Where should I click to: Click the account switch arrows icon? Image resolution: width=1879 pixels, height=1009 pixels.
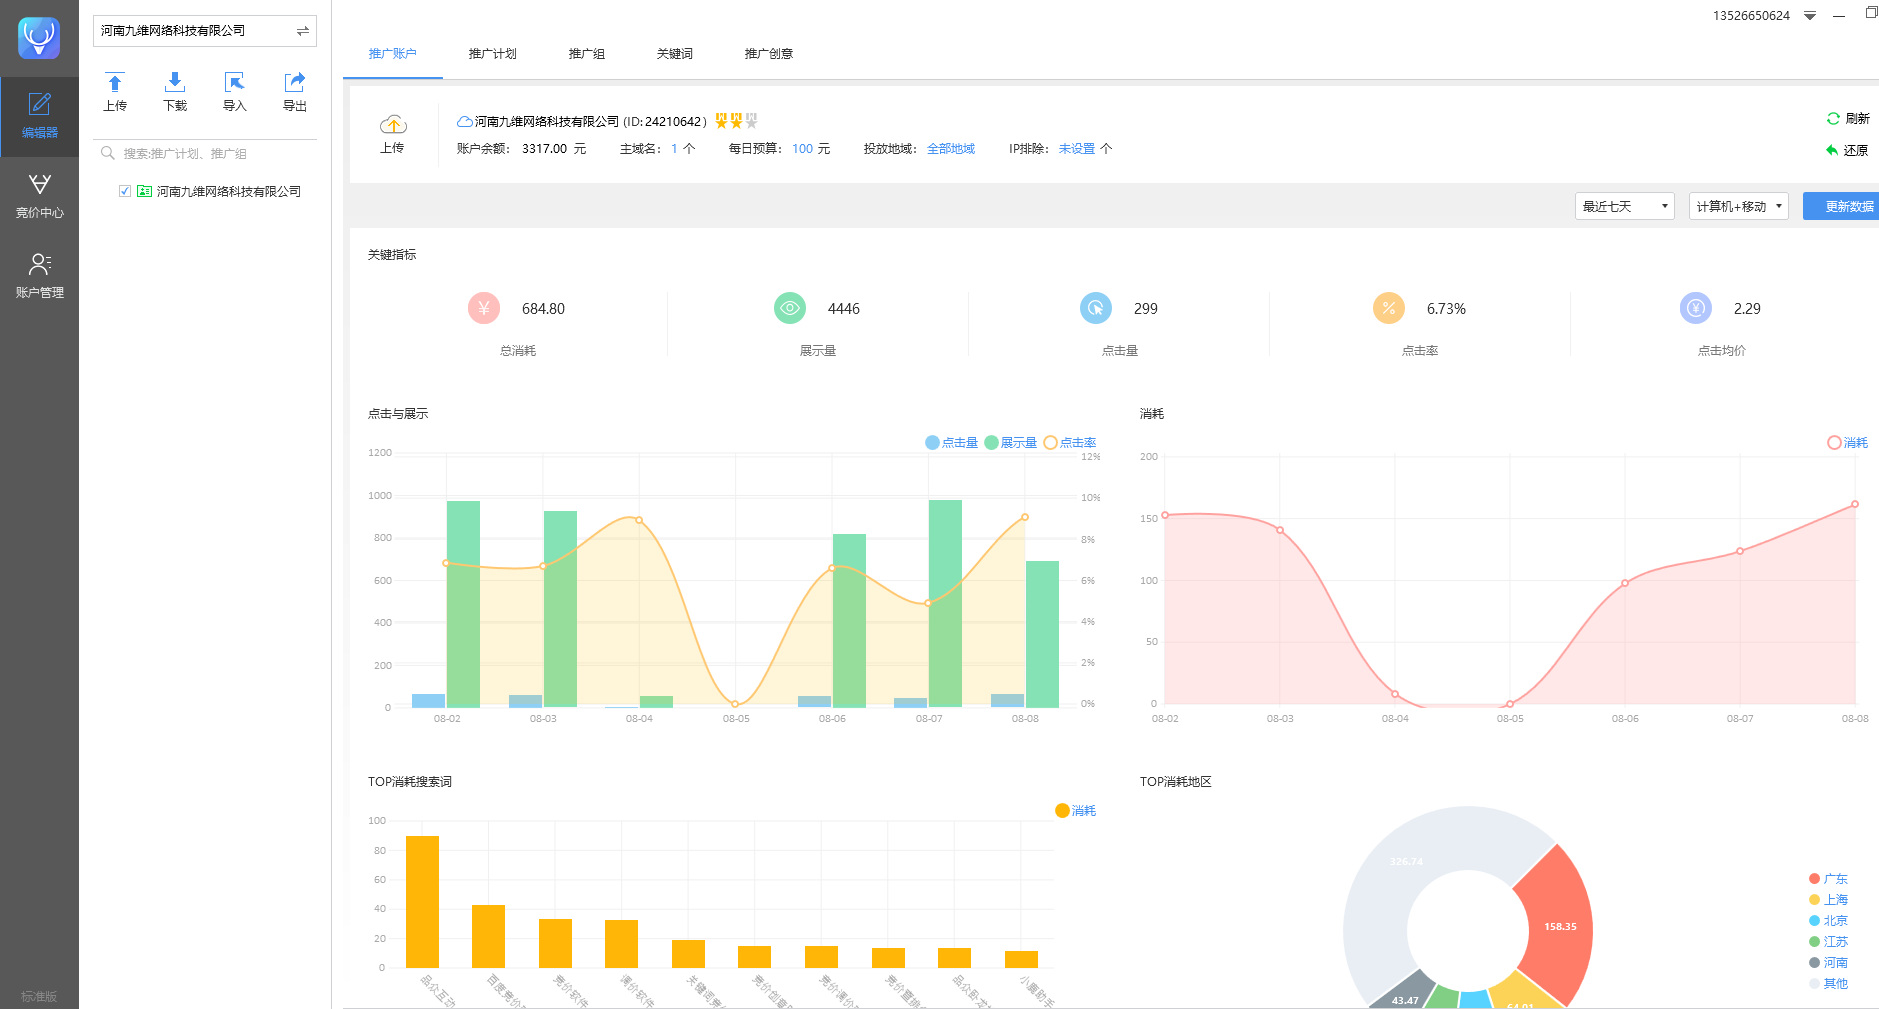pos(302,31)
